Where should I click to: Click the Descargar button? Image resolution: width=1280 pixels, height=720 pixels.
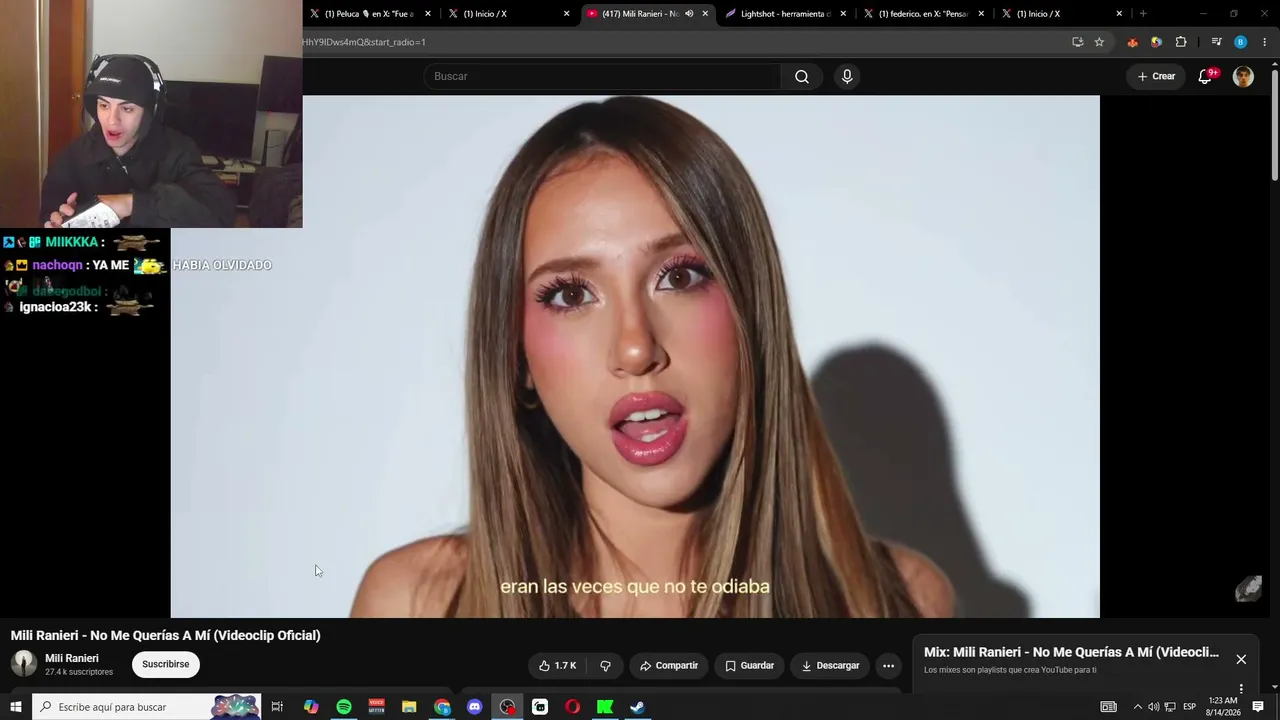tap(830, 666)
